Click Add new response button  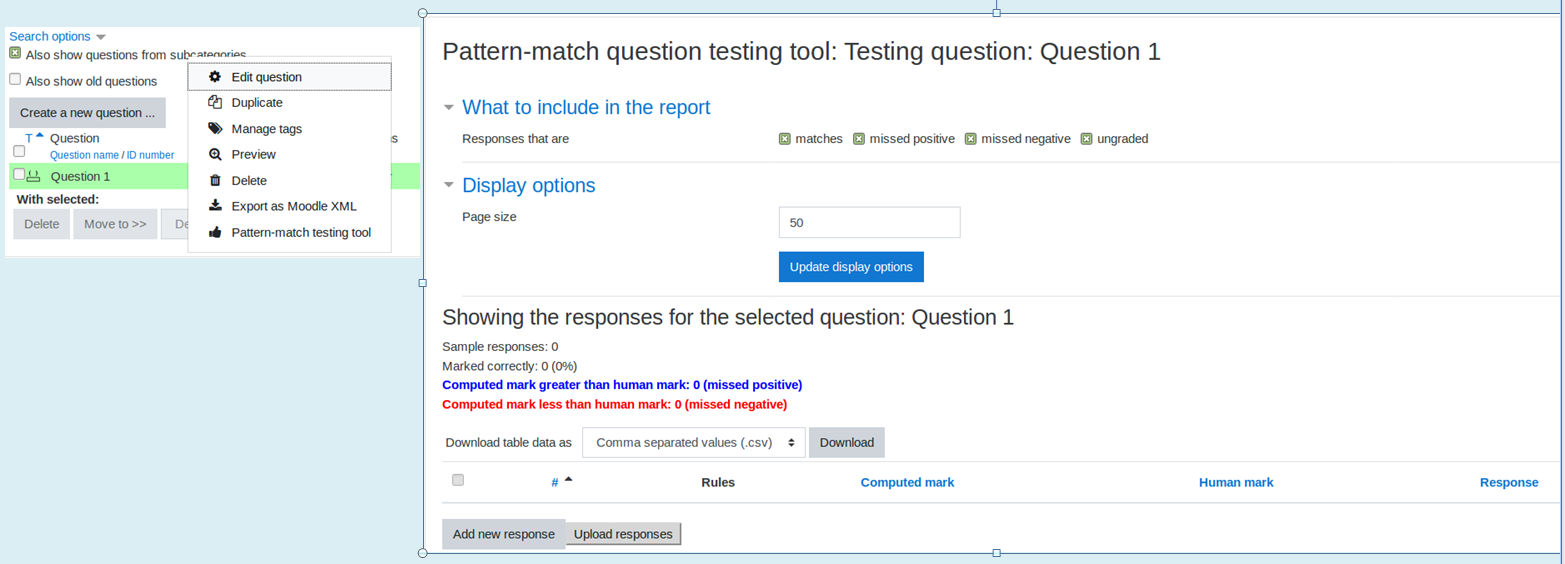pyautogui.click(x=503, y=534)
